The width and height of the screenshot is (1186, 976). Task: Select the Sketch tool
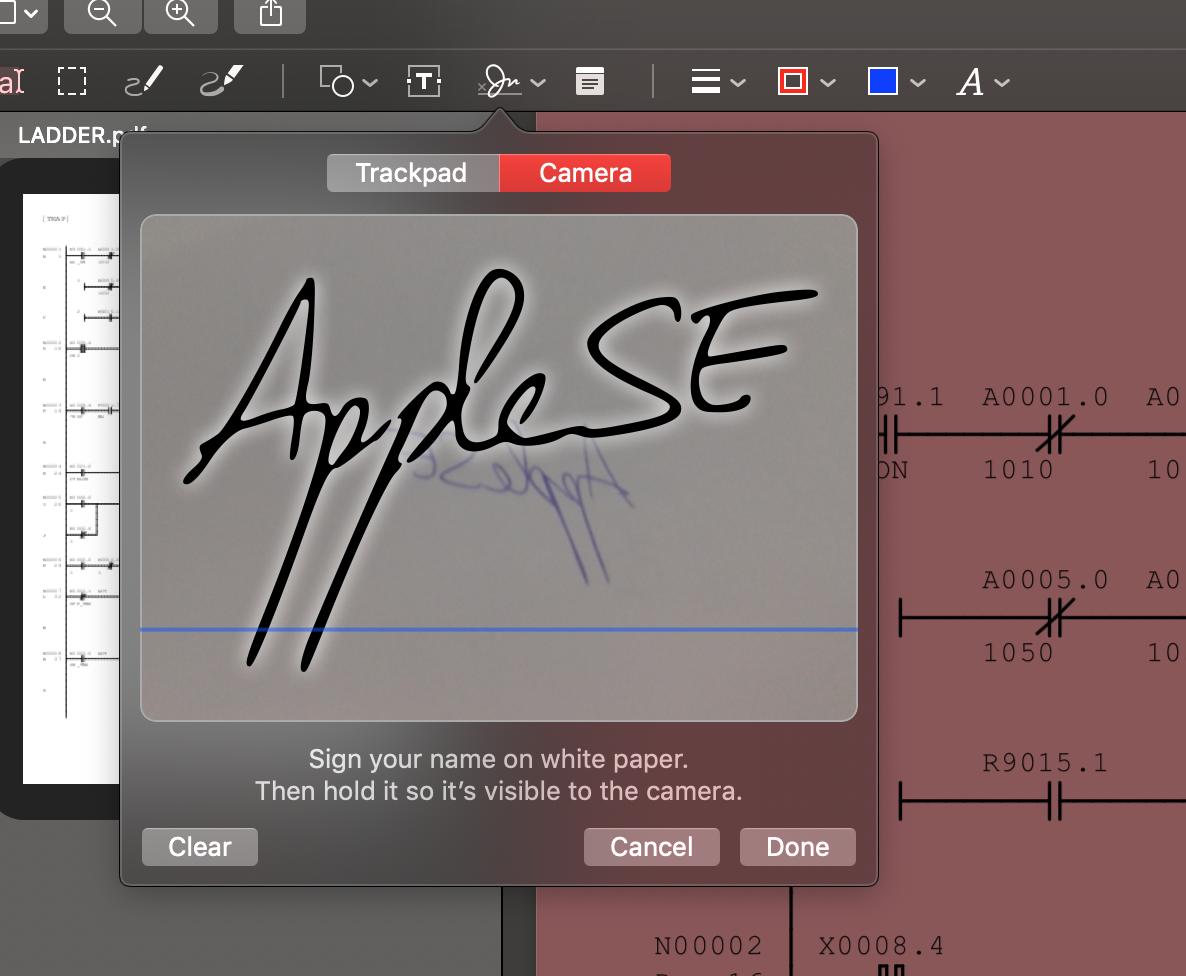[x=142, y=81]
